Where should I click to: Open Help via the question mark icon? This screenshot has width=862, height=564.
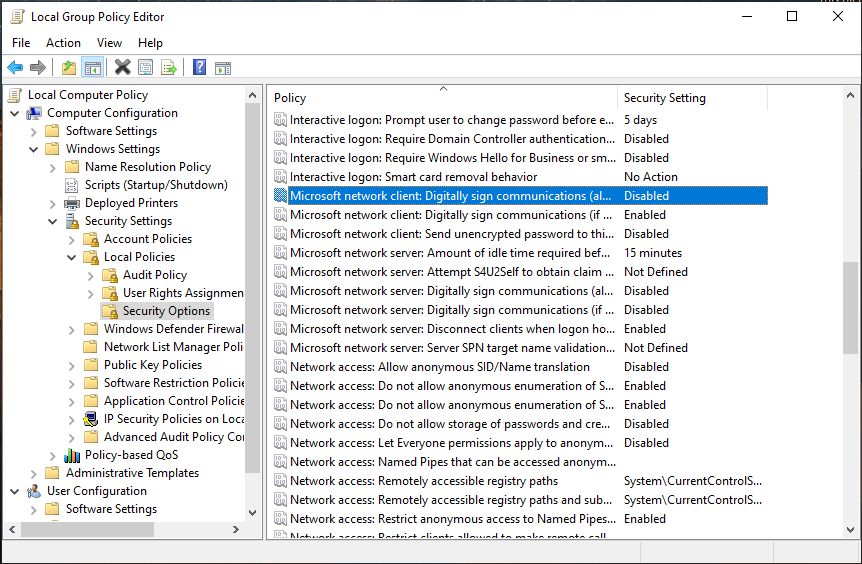point(199,68)
